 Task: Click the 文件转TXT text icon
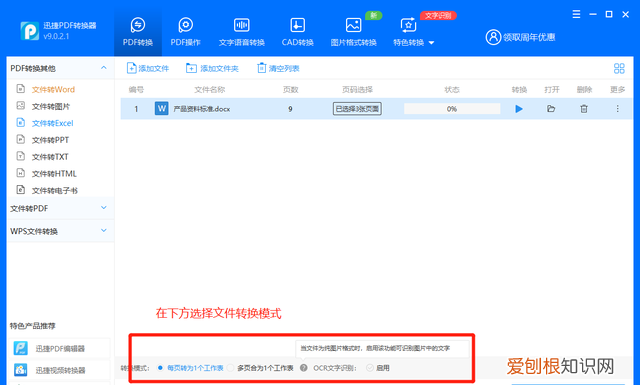(20, 156)
